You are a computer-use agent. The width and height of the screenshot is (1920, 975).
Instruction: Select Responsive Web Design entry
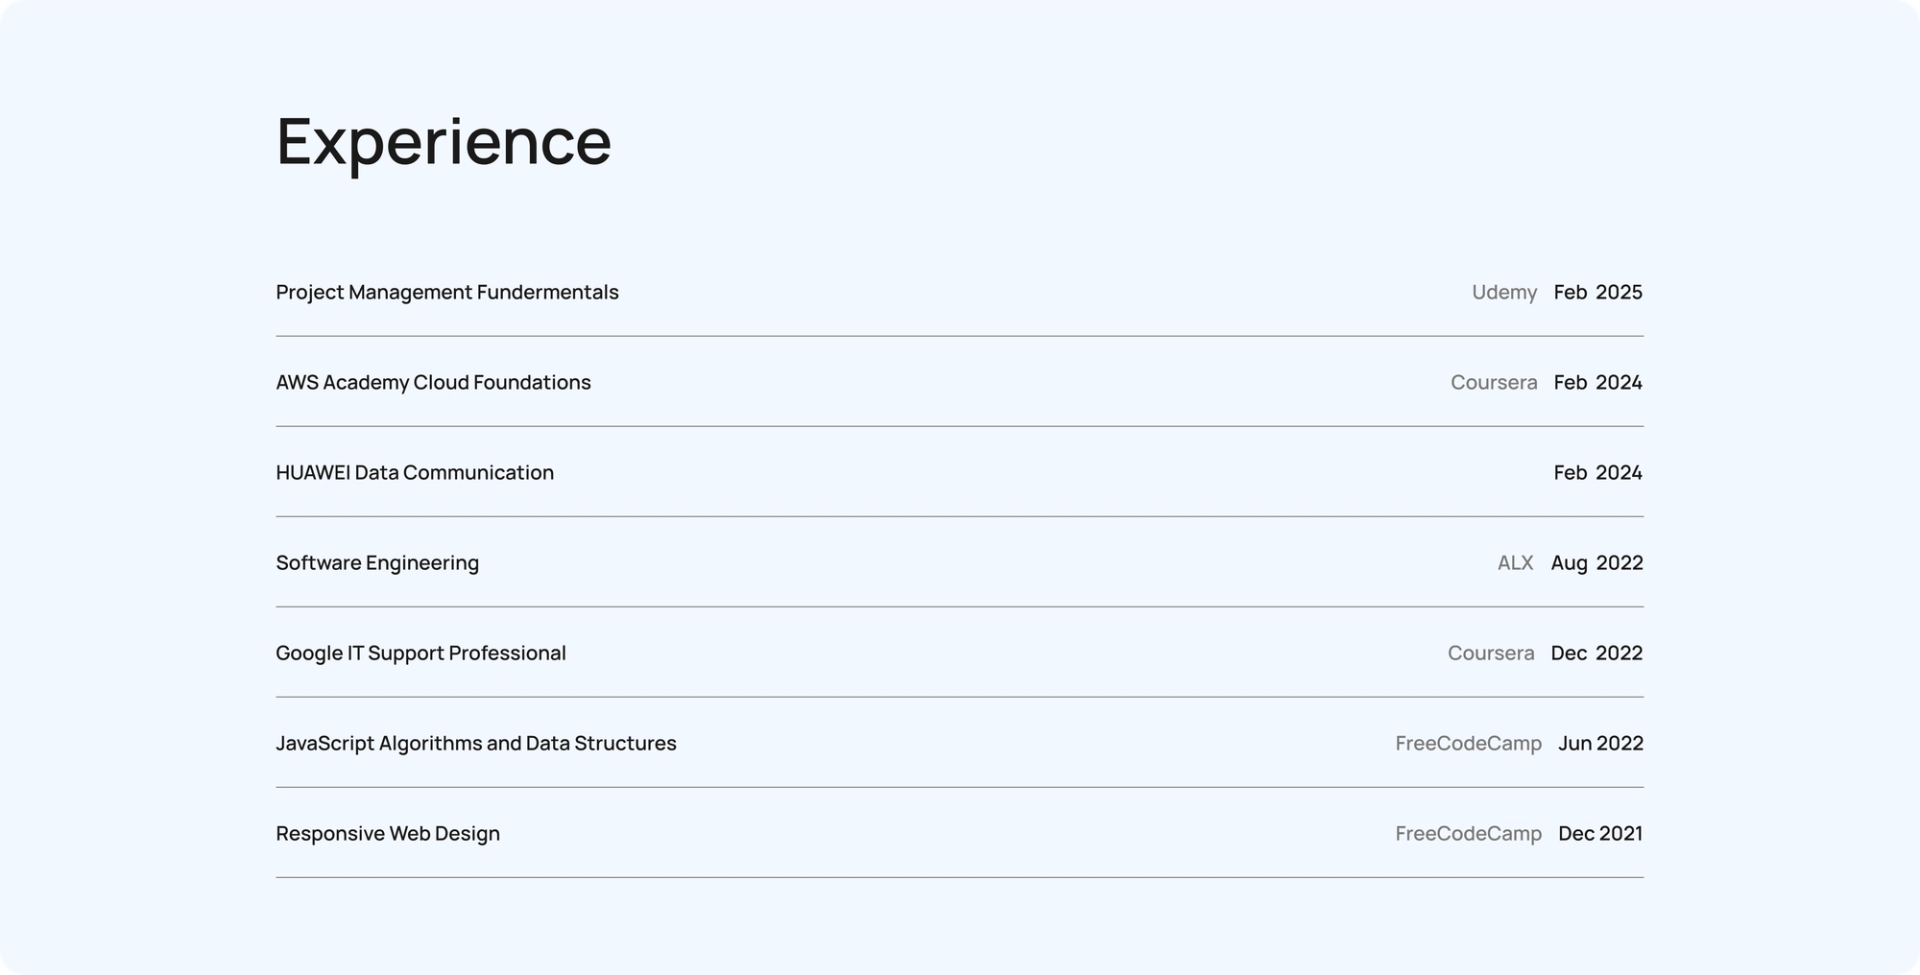(388, 833)
